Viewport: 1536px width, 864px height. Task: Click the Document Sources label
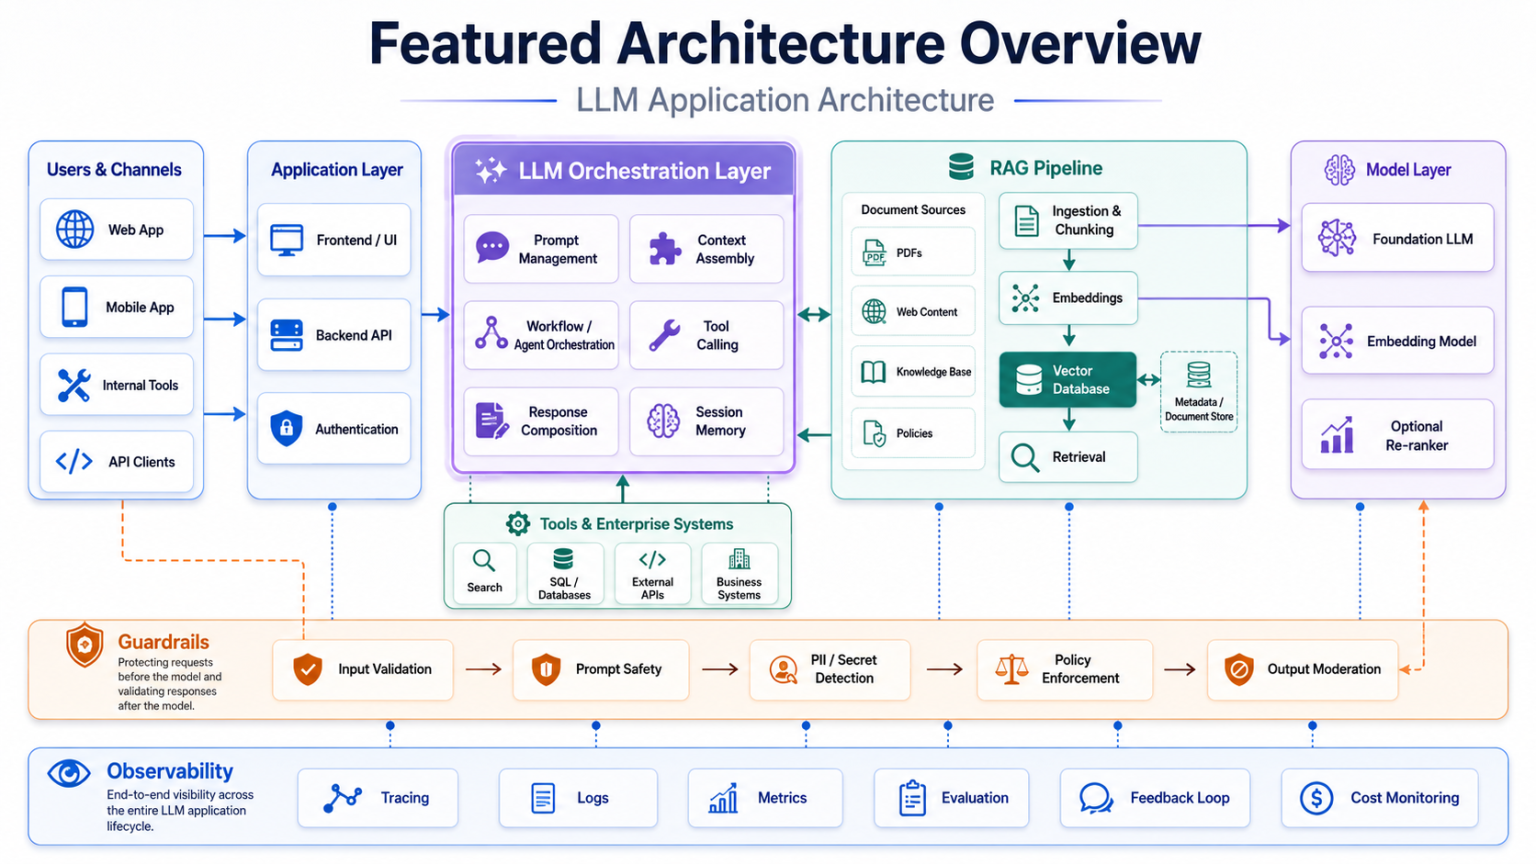913,210
